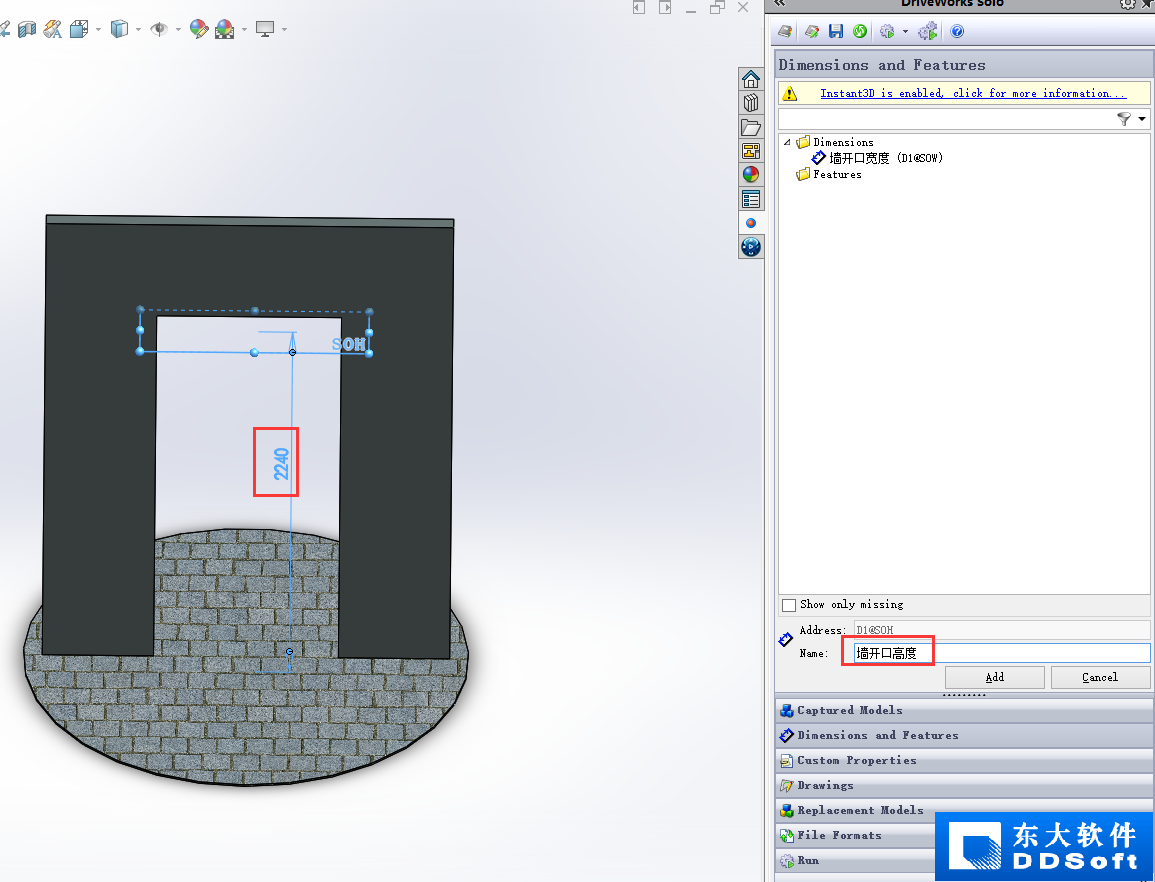This screenshot has width=1155, height=882.
Task: Click the Add button
Action: [994, 677]
